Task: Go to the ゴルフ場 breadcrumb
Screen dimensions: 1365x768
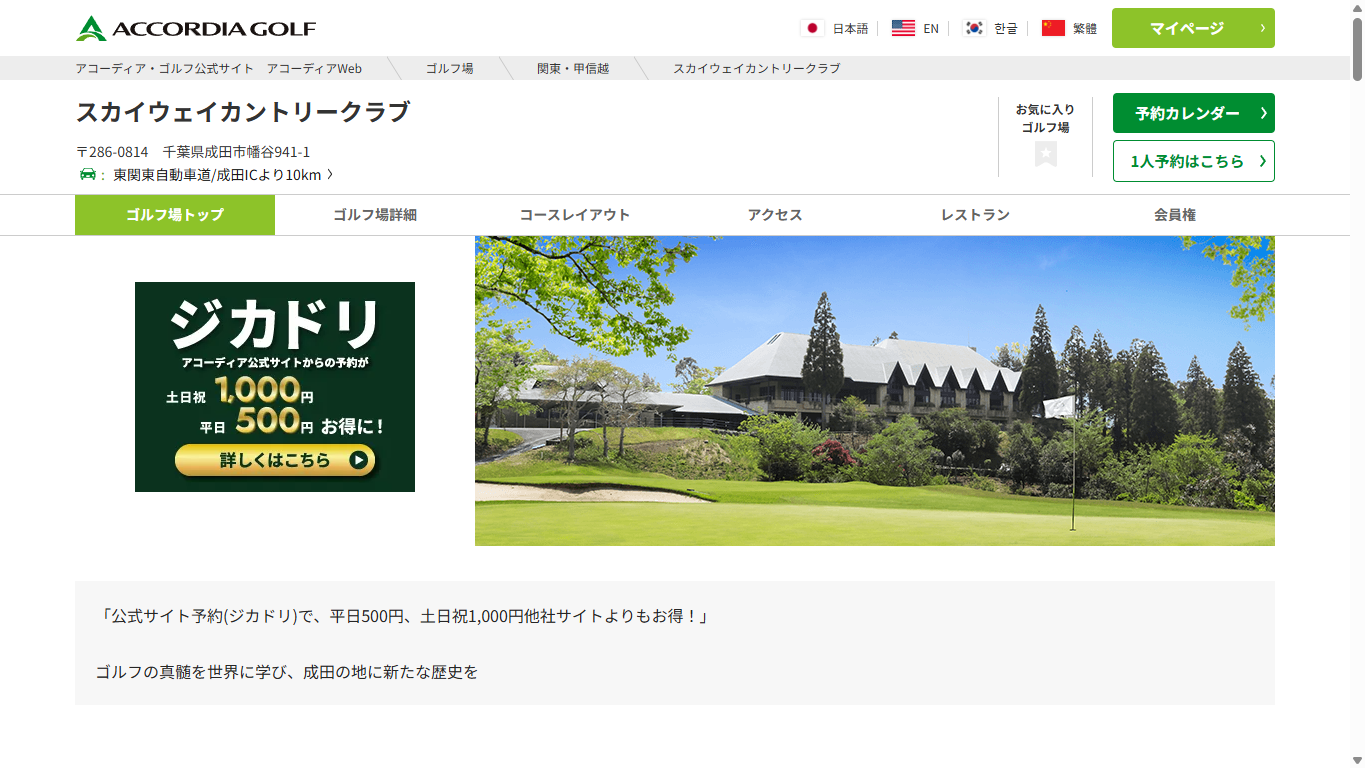Action: [449, 68]
